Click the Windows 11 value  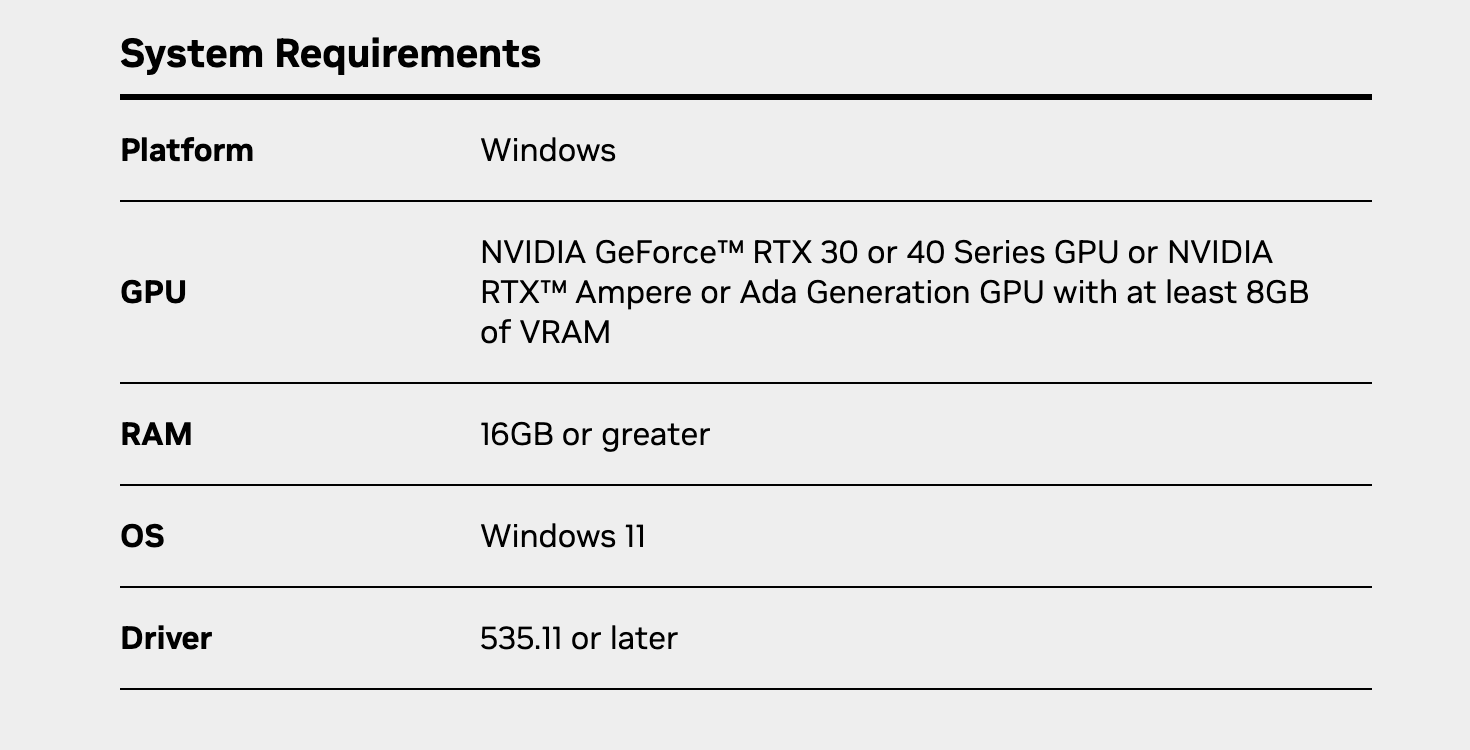click(x=563, y=536)
